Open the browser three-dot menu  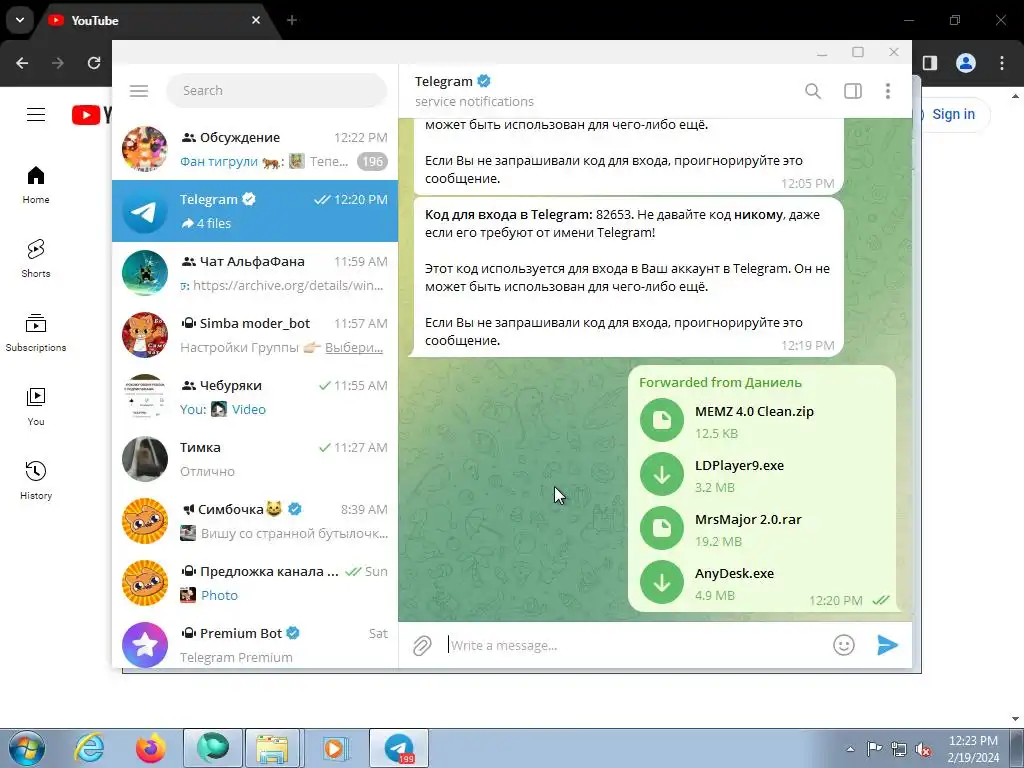coord(1002,63)
